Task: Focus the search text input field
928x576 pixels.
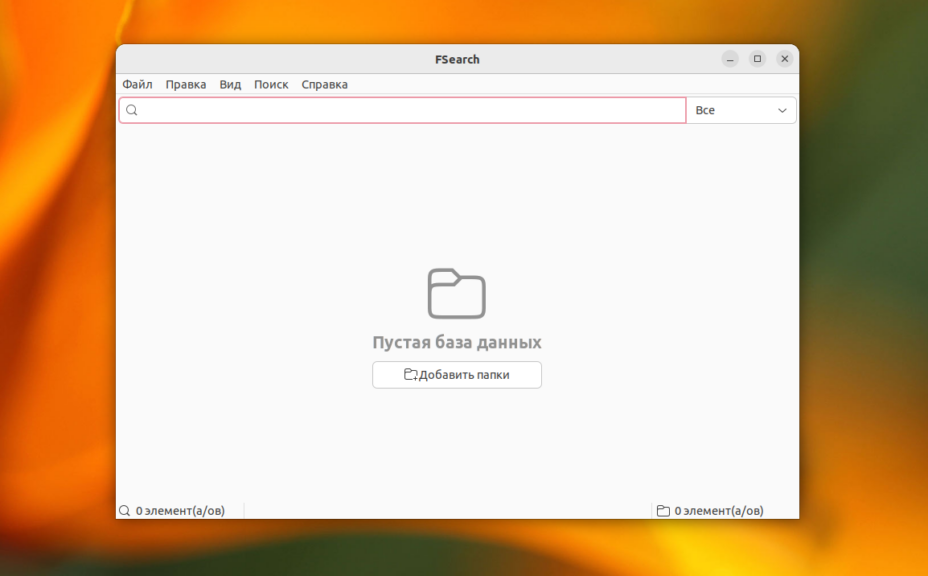Action: coord(410,110)
